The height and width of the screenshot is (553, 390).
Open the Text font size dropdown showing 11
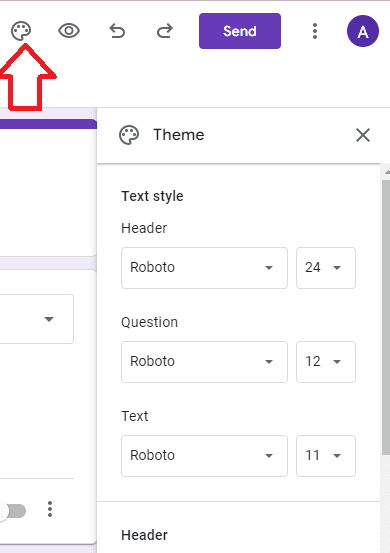click(326, 456)
